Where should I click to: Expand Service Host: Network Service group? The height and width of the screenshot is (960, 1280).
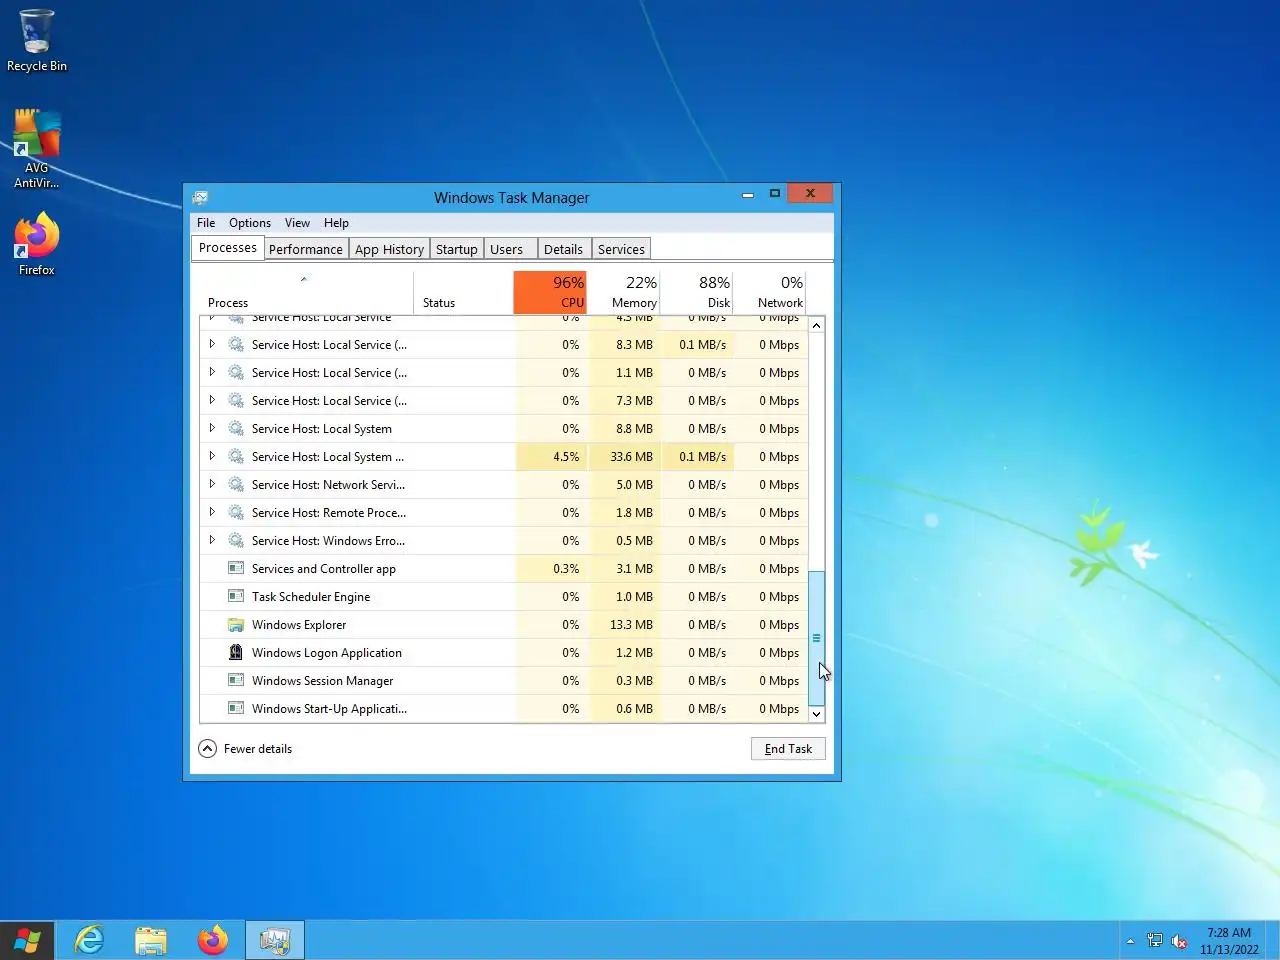[x=212, y=484]
